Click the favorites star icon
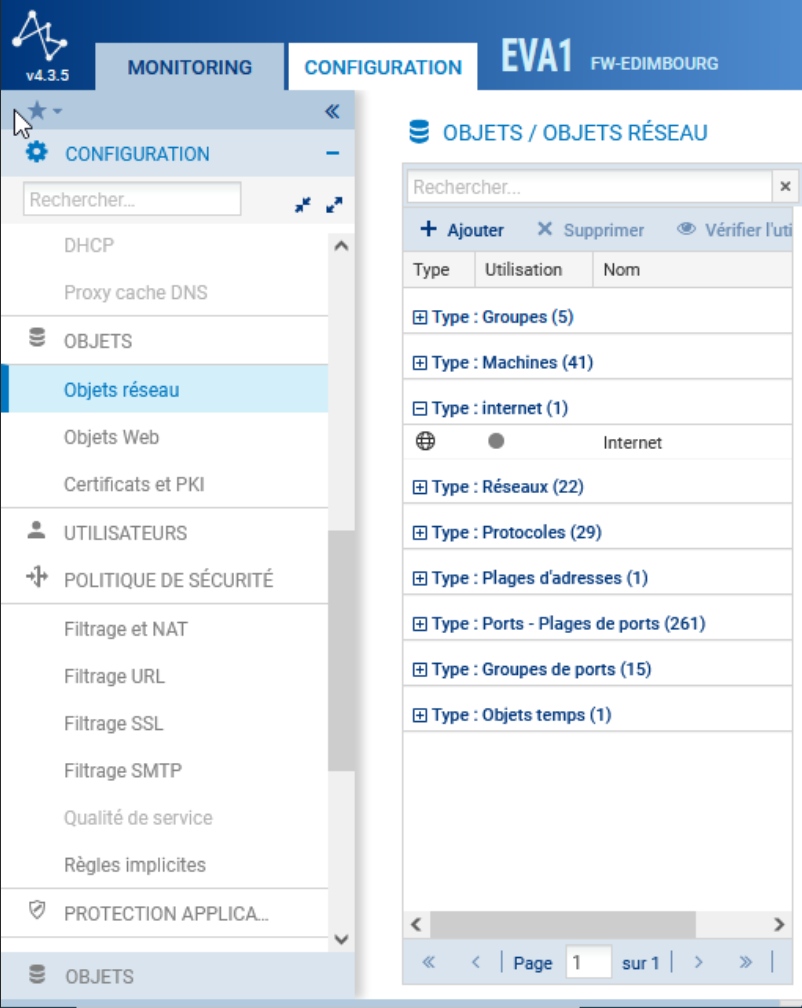This screenshot has width=802, height=1008. (x=37, y=110)
